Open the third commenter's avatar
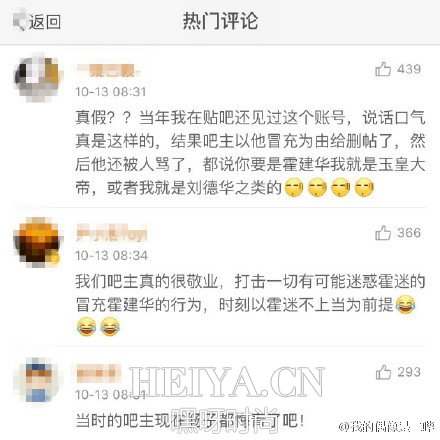 pyautogui.click(x=38, y=379)
